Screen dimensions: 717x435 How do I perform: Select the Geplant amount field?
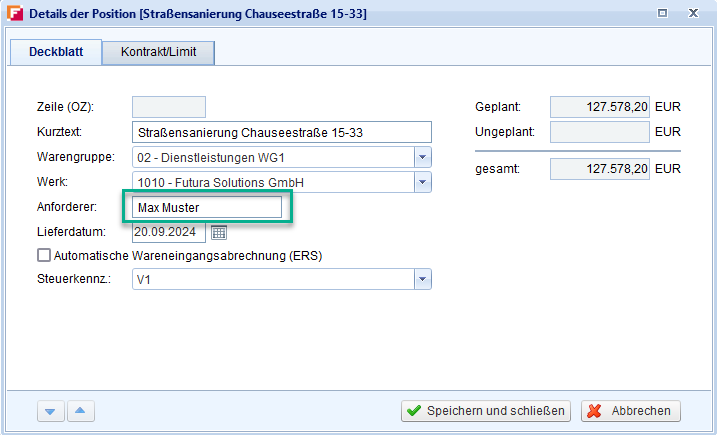point(600,107)
